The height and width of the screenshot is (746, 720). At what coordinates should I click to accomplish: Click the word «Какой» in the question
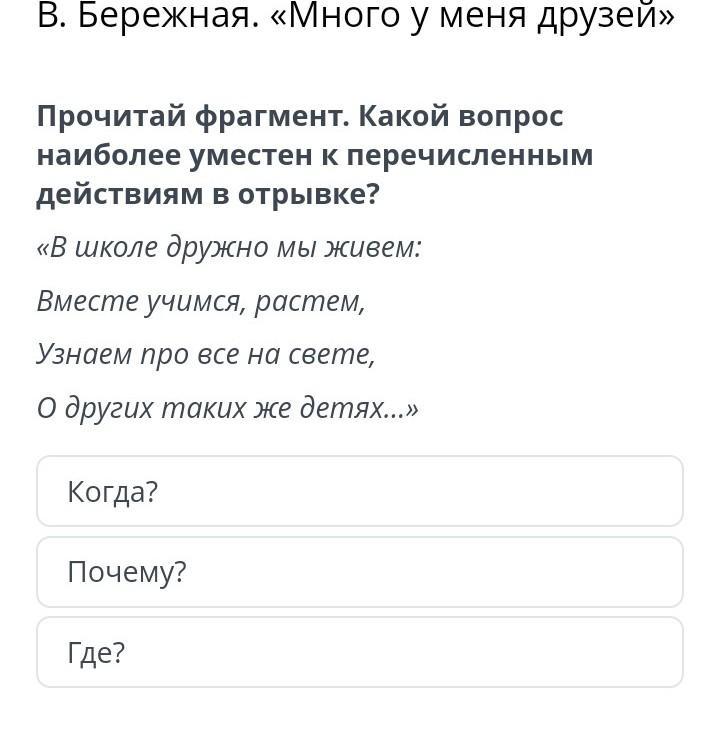point(404,116)
